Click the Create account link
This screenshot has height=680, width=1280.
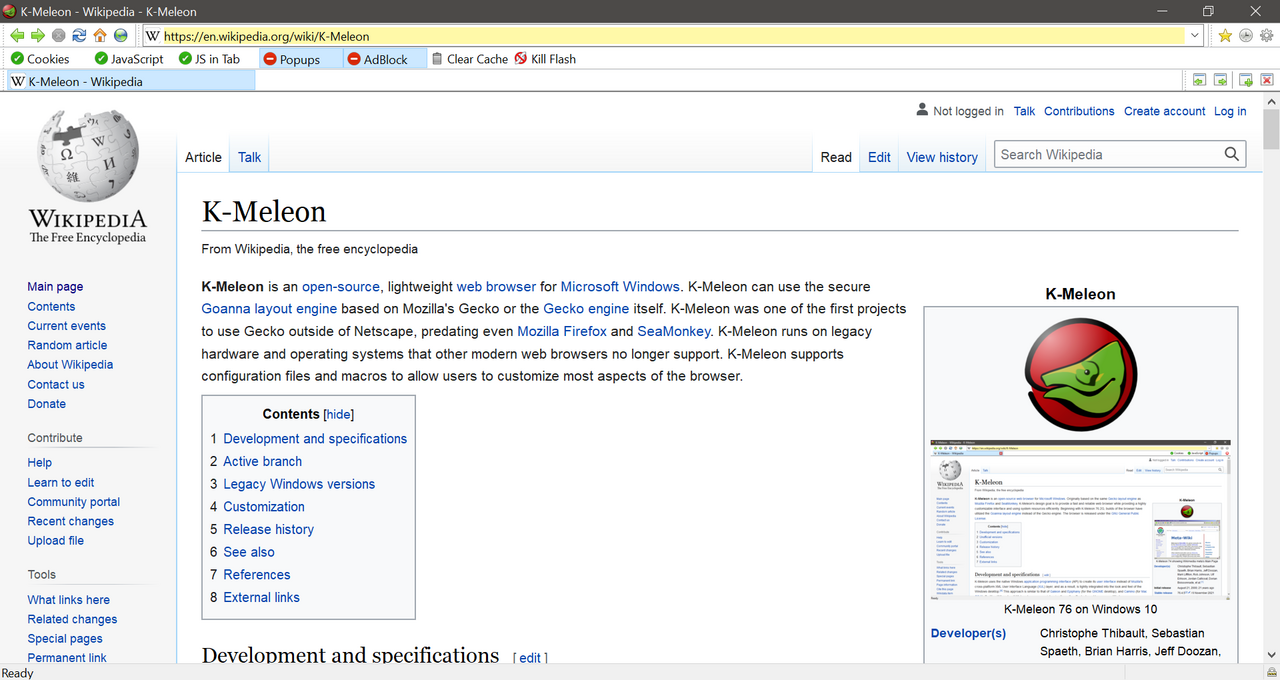coord(1164,111)
